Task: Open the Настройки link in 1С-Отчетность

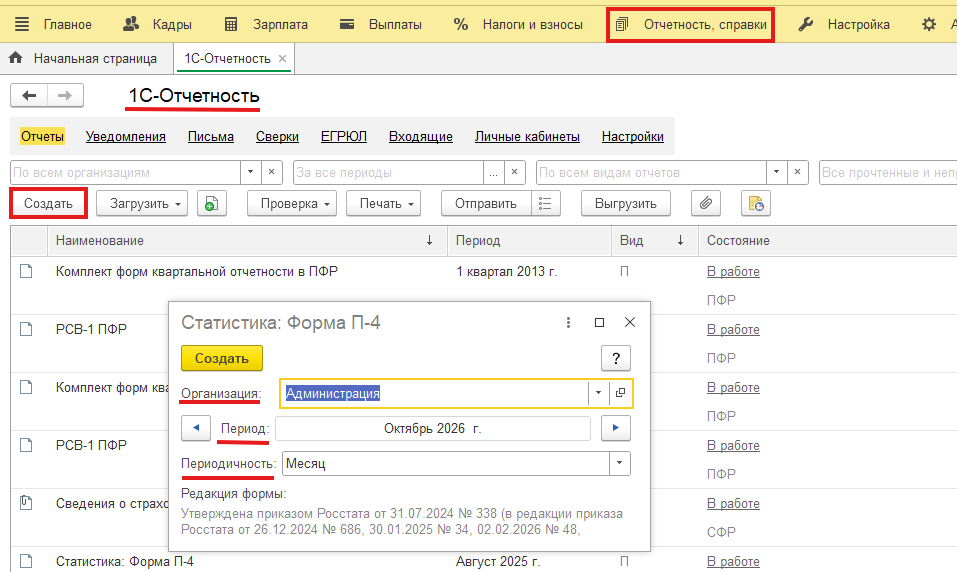Action: coord(632,137)
